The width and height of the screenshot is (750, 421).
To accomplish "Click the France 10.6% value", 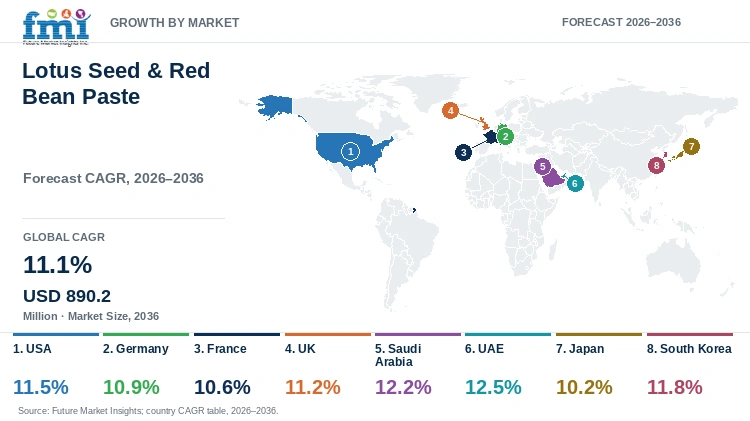I will (222, 387).
